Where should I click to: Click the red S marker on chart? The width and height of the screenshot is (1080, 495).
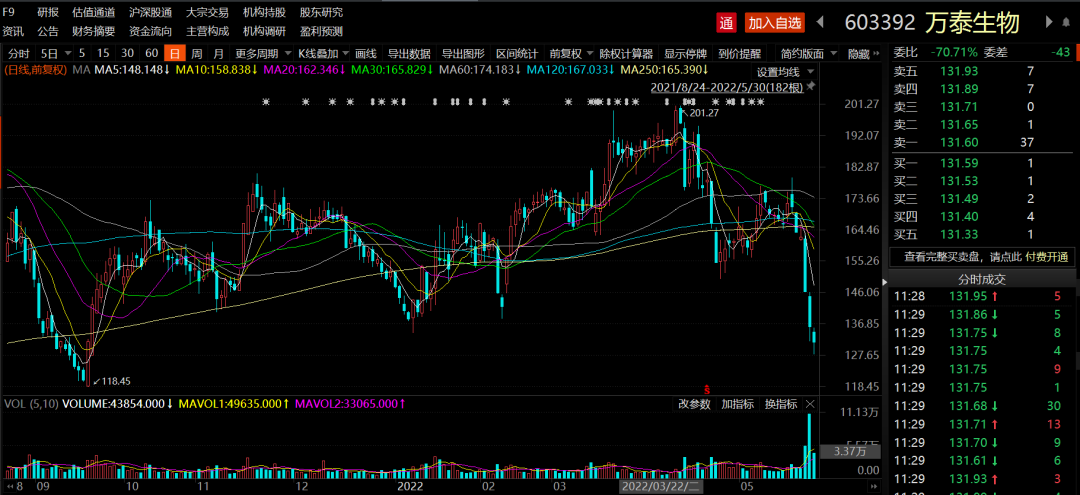tap(707, 387)
